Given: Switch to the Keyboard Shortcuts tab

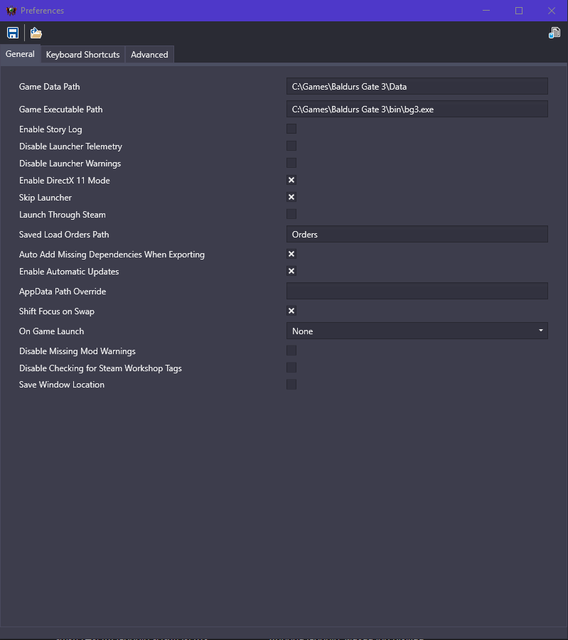Looking at the screenshot, I should tap(83, 55).
